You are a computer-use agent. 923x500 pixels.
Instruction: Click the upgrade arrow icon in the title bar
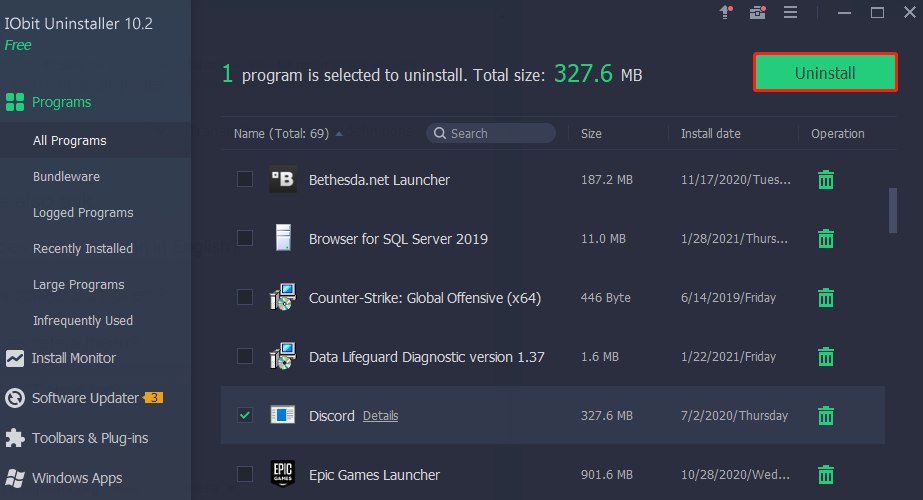726,12
